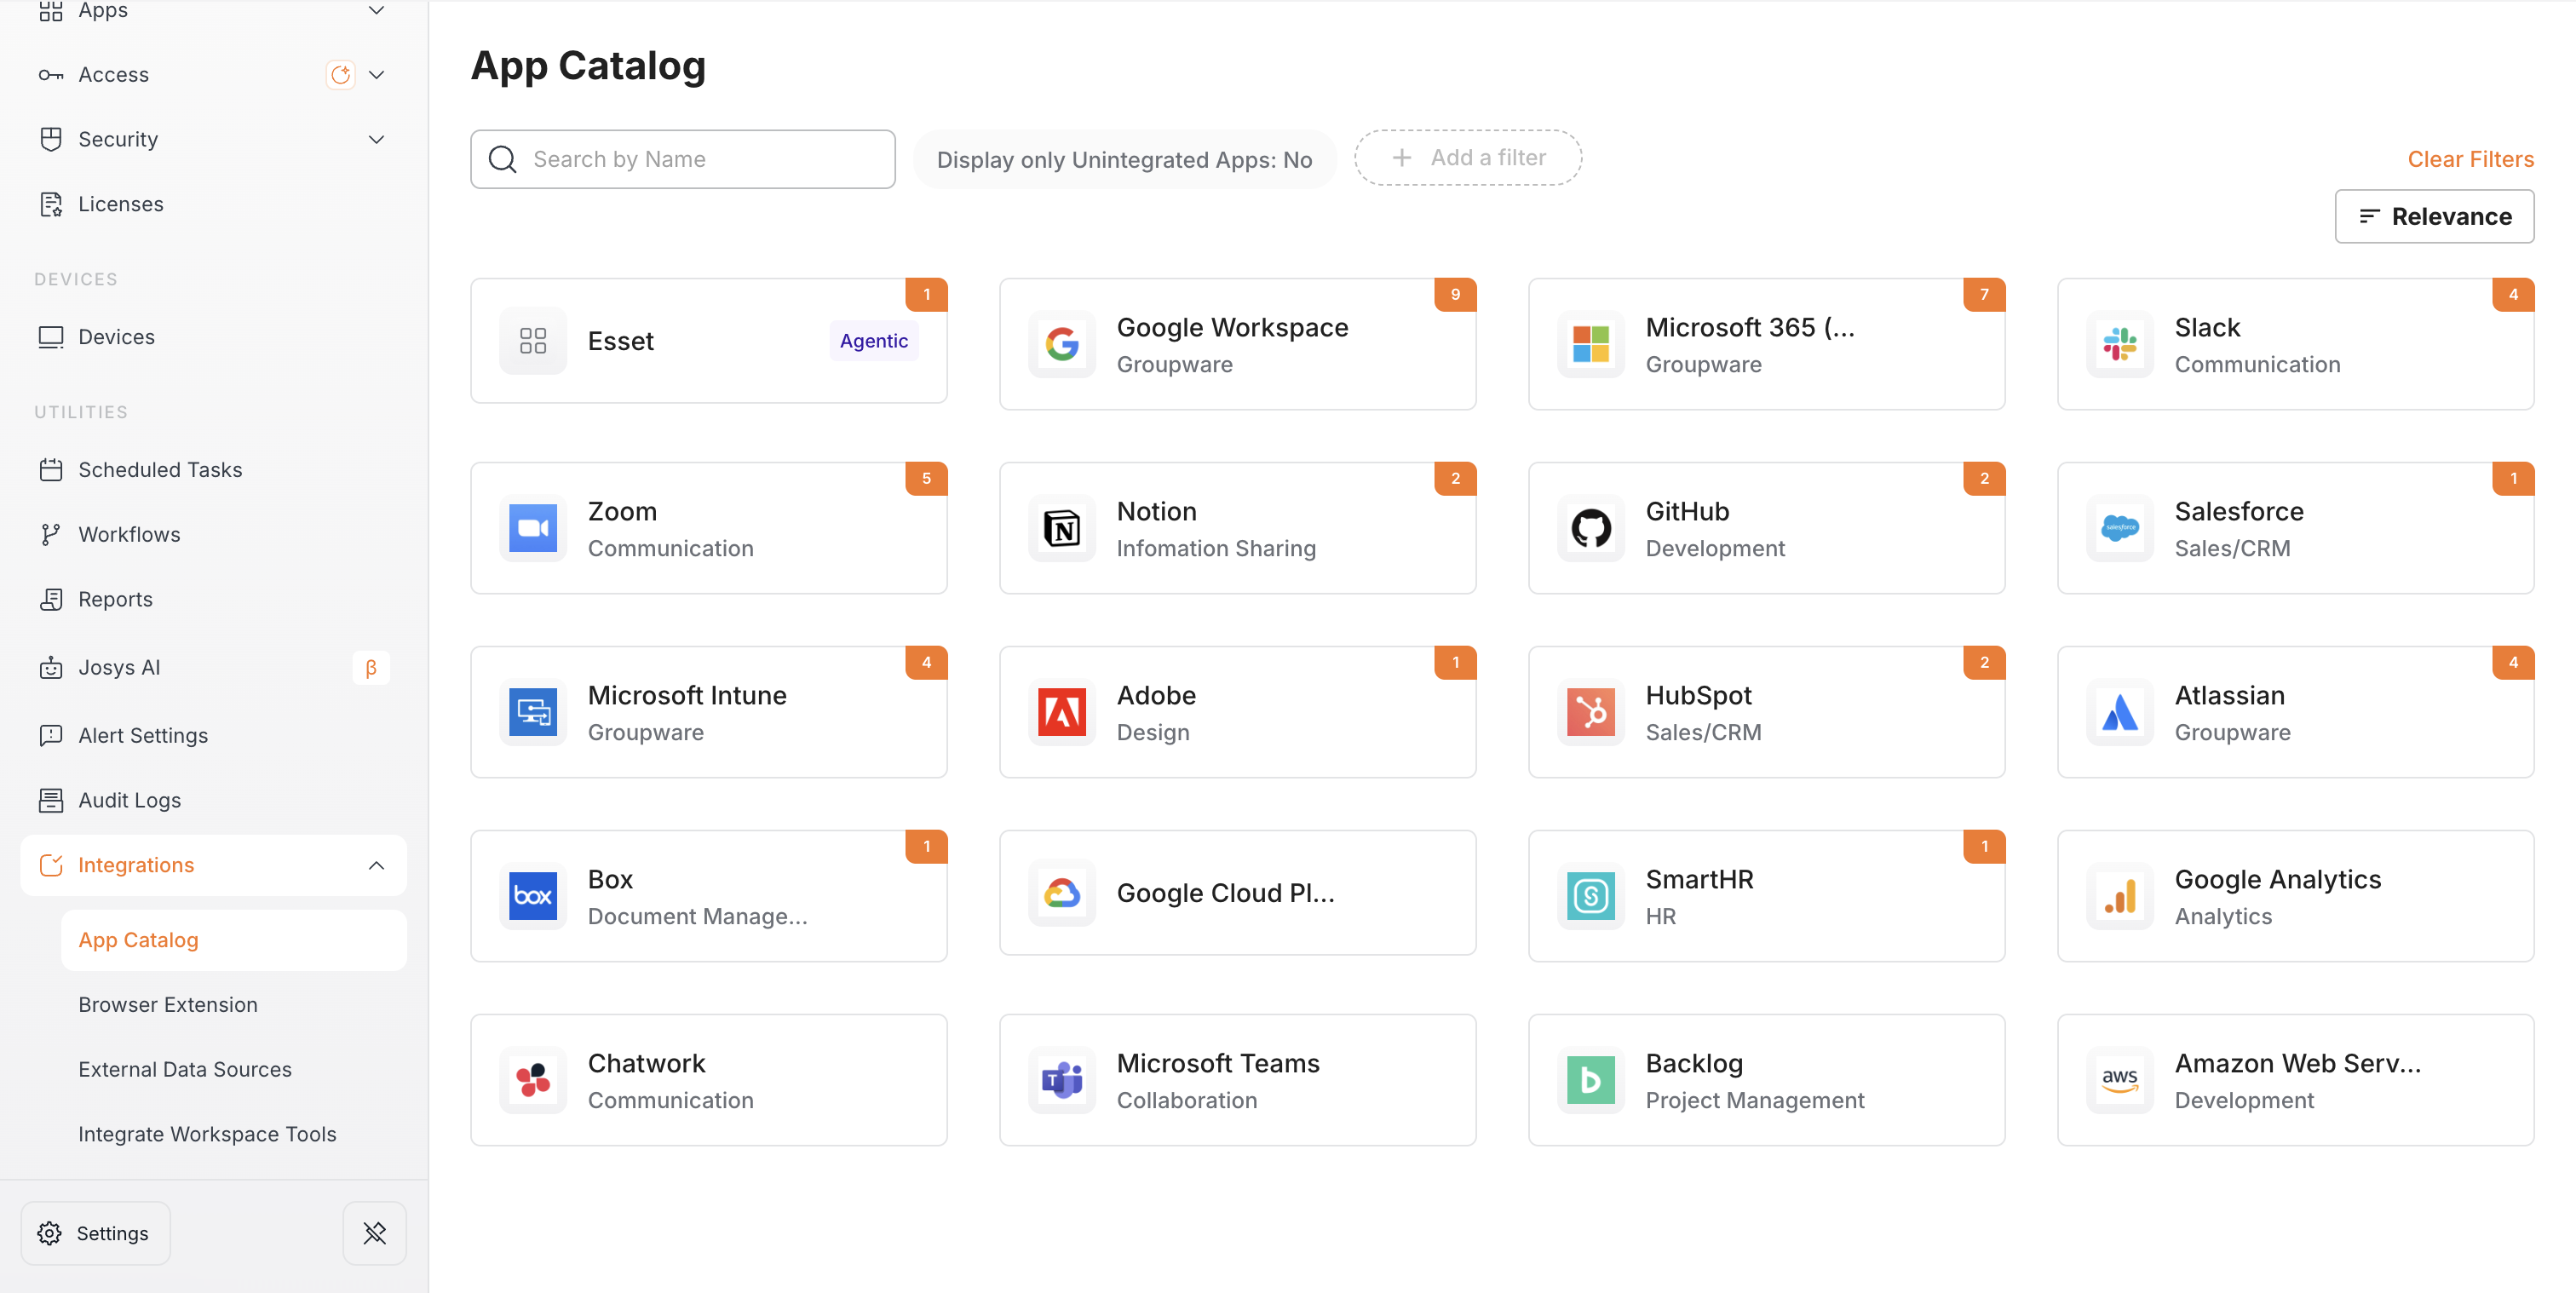Click the Adobe red logo icon
The width and height of the screenshot is (2576, 1293).
pyautogui.click(x=1062, y=712)
